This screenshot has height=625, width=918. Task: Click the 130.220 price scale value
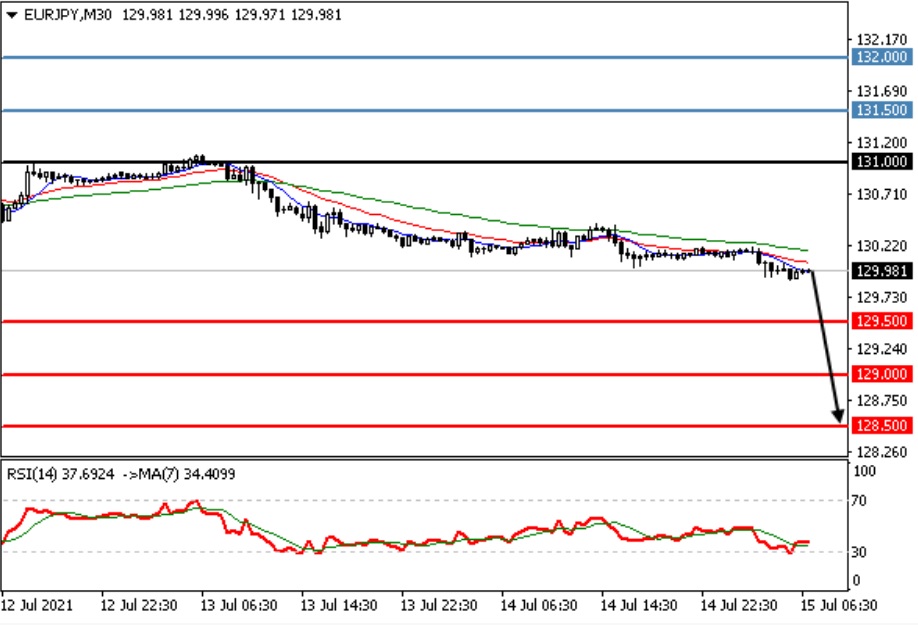882,246
